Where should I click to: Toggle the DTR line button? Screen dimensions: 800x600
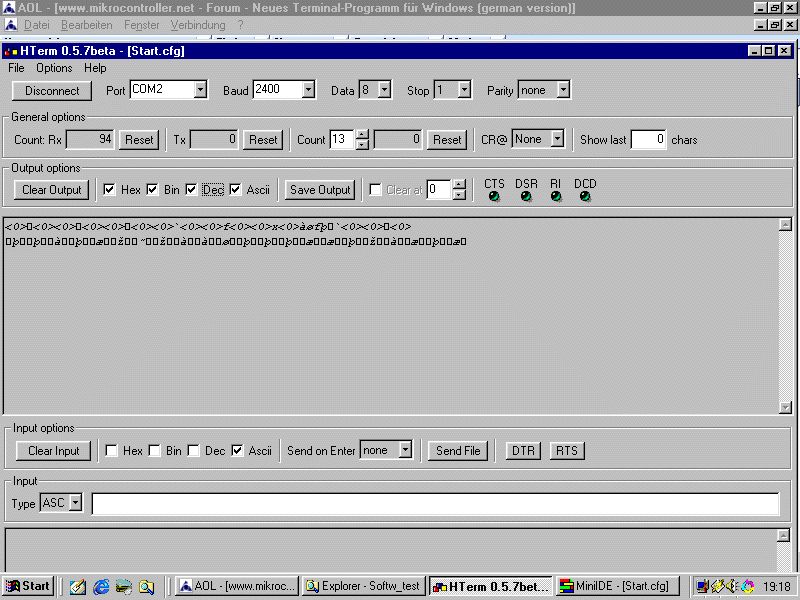click(523, 451)
